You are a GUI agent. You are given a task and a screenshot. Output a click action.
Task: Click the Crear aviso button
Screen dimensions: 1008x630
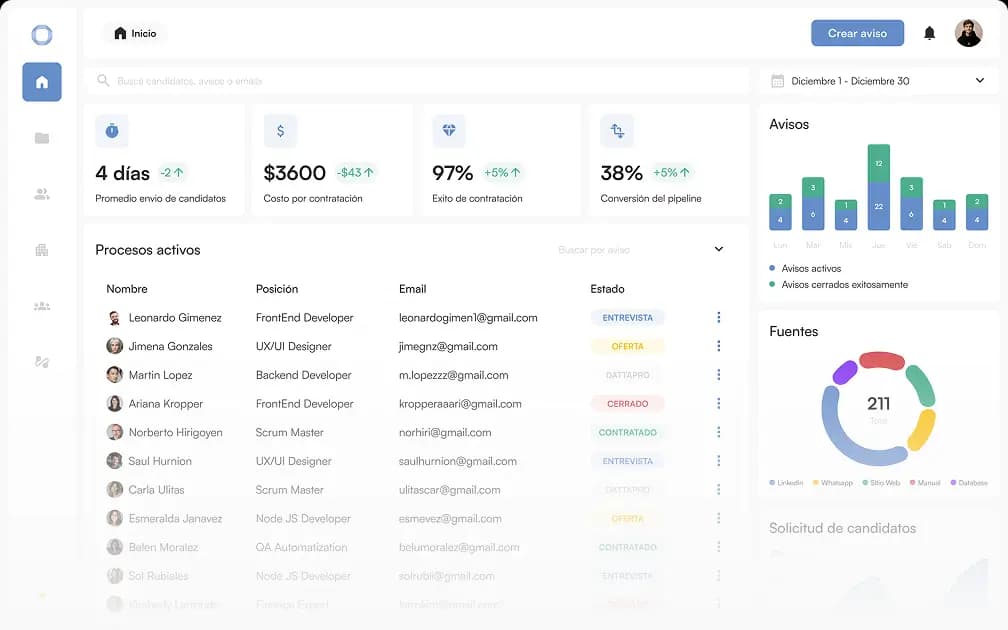tap(857, 32)
